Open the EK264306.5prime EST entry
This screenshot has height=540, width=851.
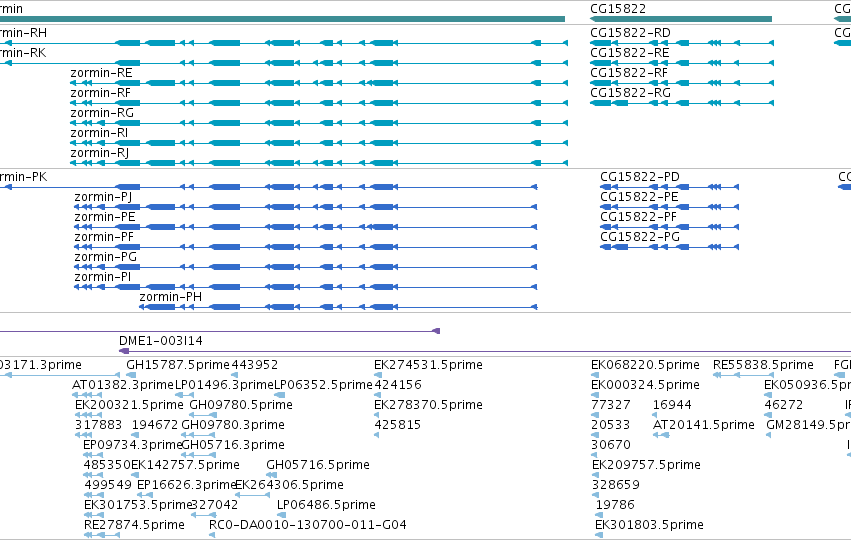(289, 485)
